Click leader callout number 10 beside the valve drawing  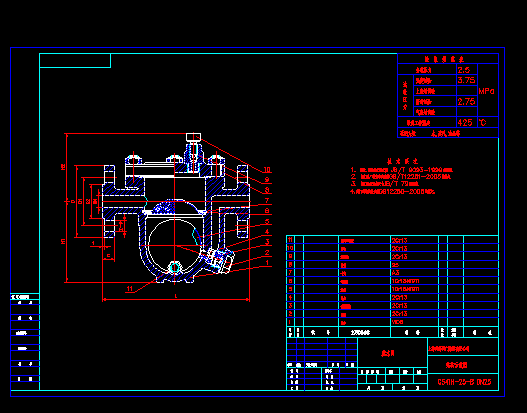267,170
